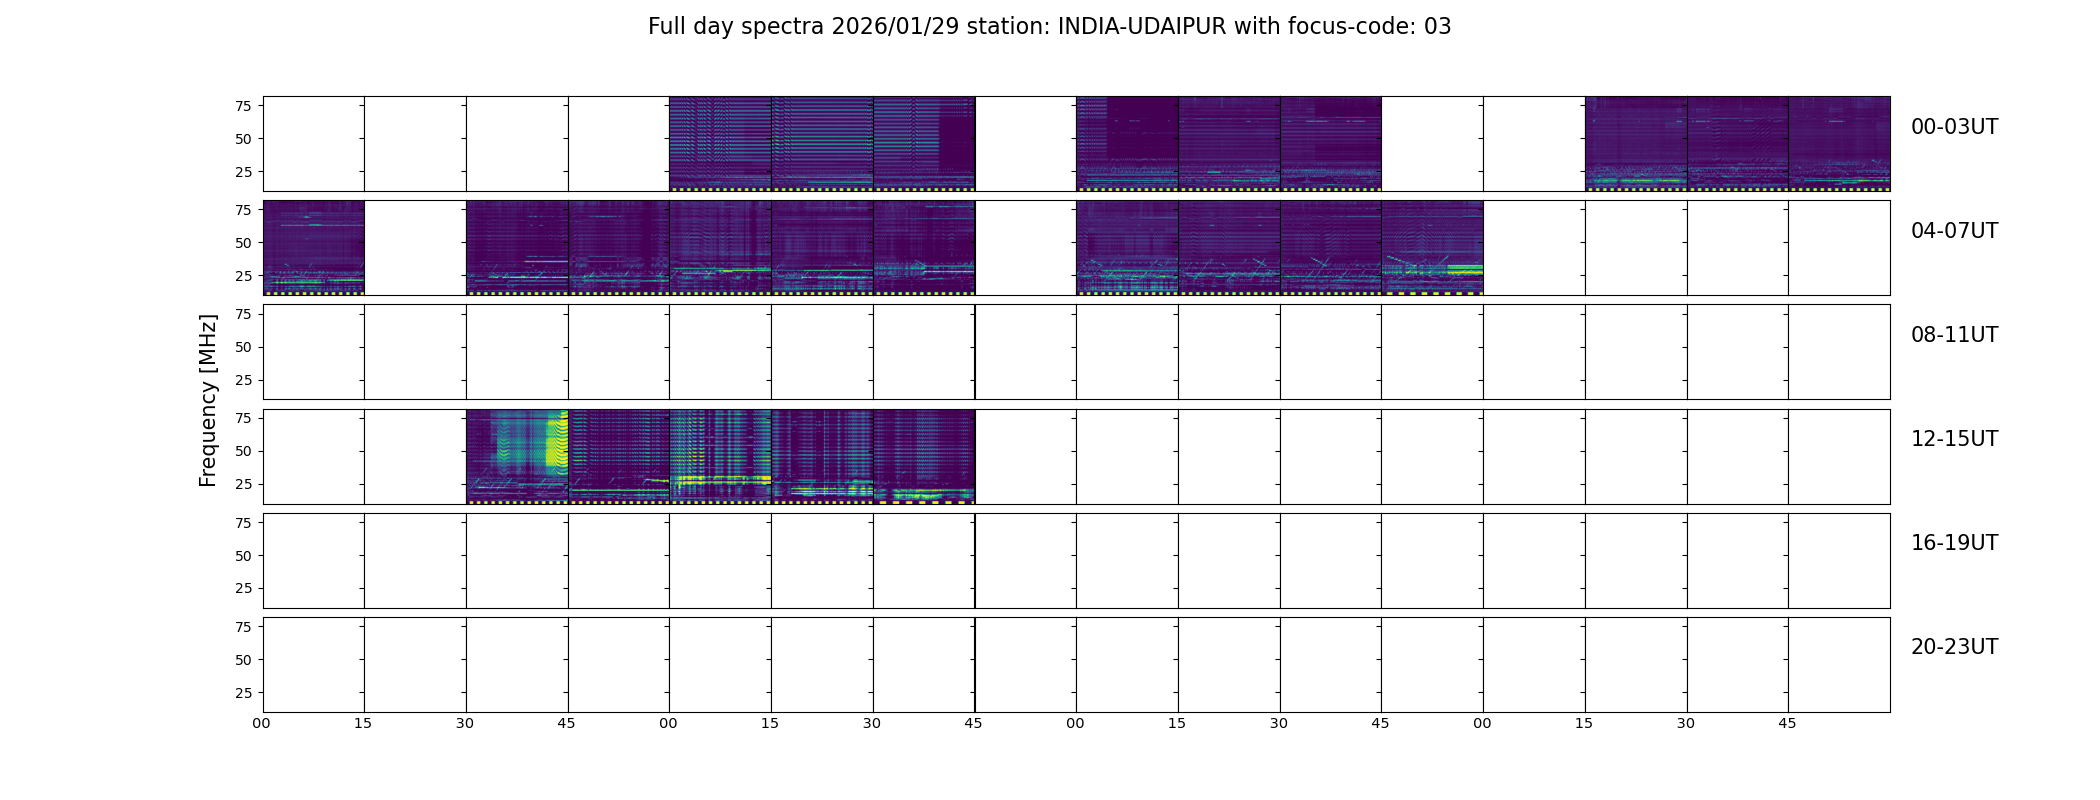This screenshot has width=2100, height=800.
Task: Click the '50' frequency tick on 16-19UT row
Action: click(x=243, y=555)
